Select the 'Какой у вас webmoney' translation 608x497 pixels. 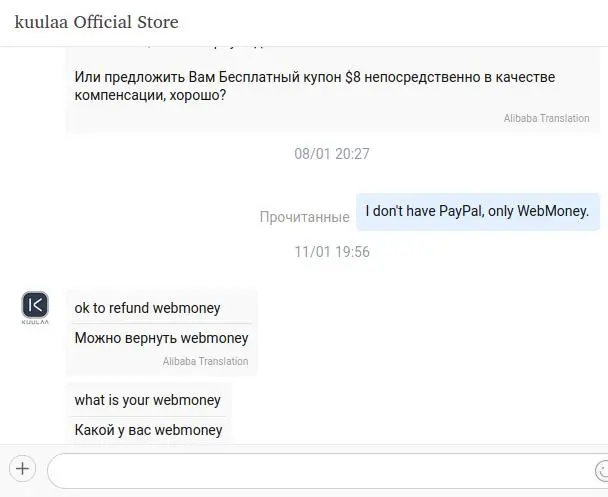pos(148,430)
